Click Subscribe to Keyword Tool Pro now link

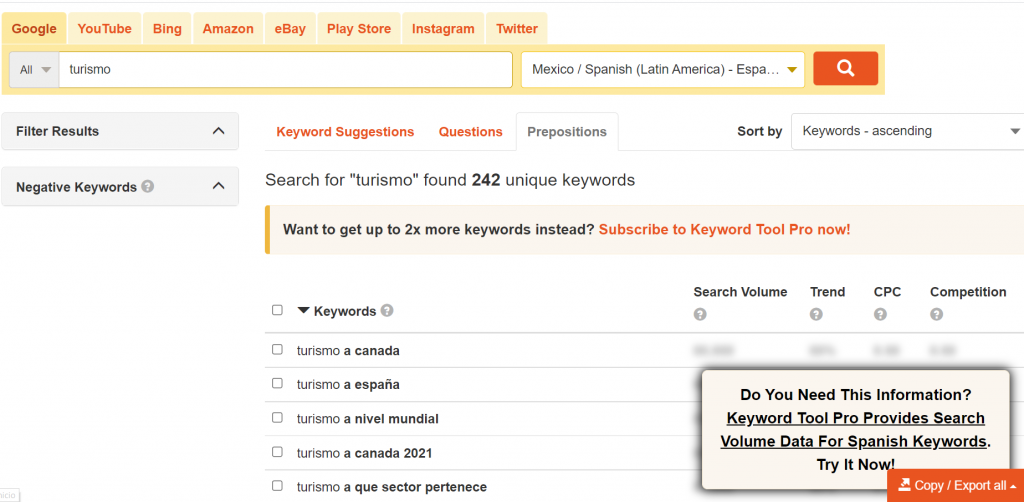pos(724,229)
